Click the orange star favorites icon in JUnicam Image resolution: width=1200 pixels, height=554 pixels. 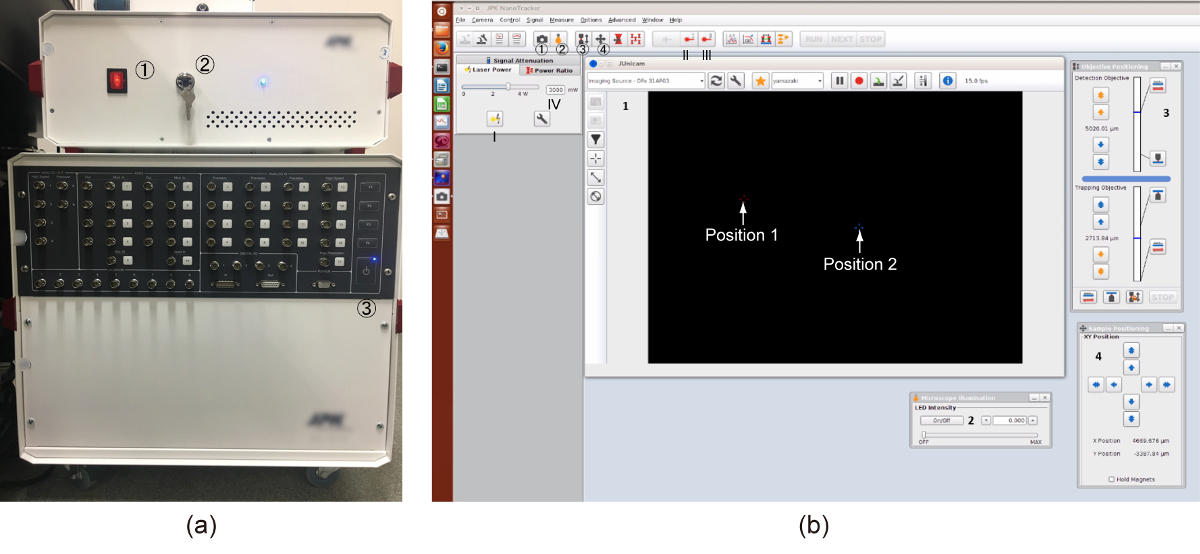click(x=760, y=80)
